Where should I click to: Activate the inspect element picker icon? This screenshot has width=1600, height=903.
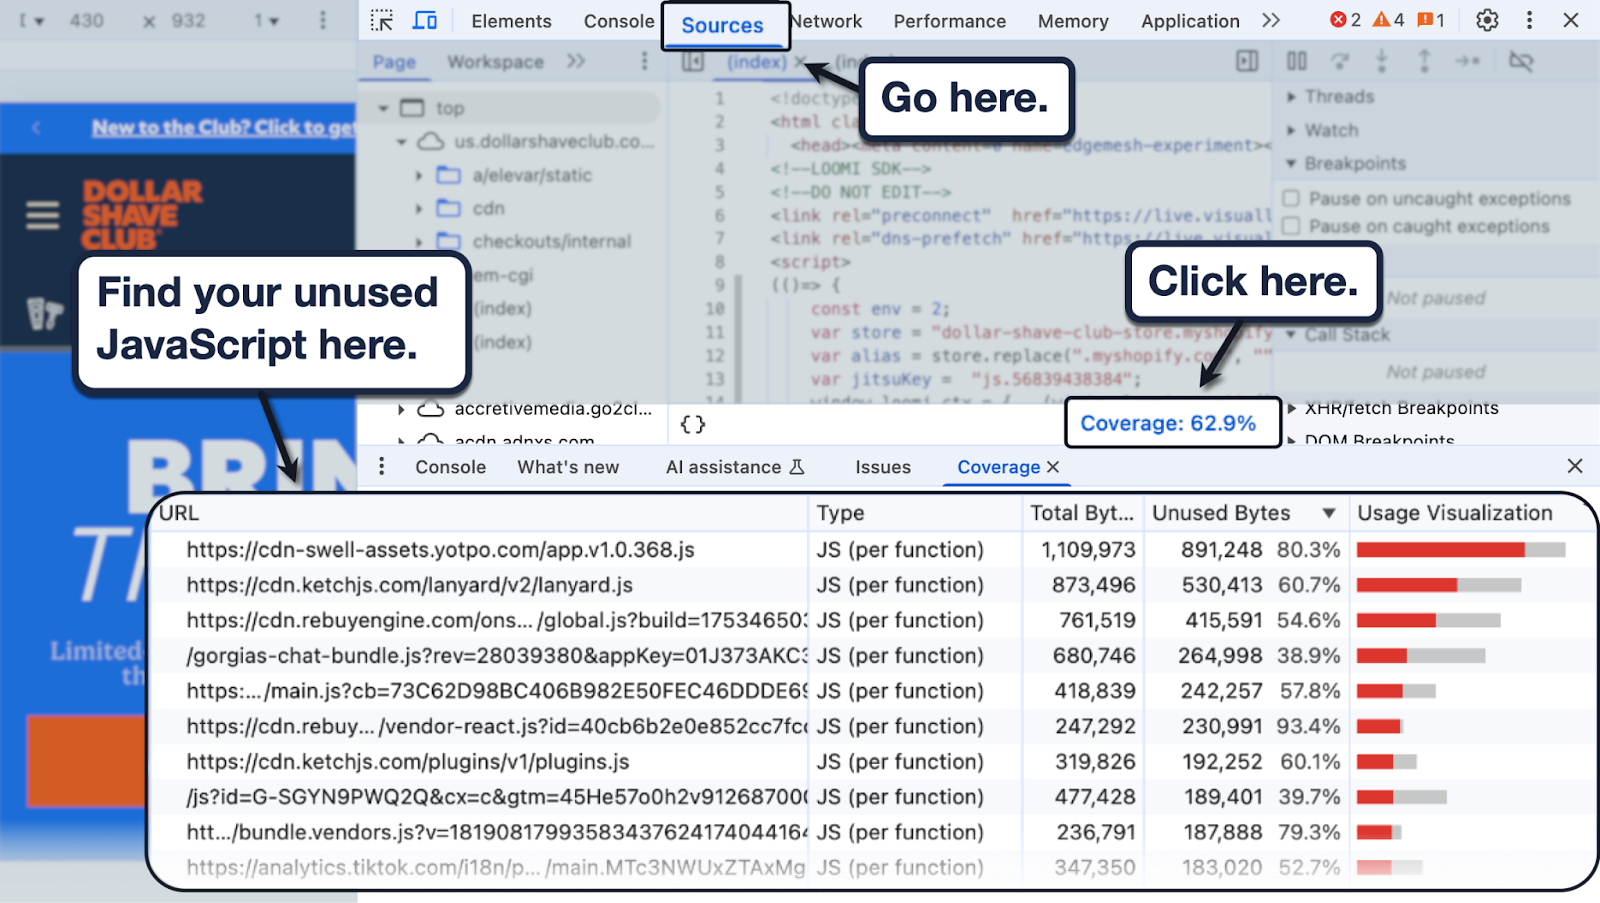pyautogui.click(x=382, y=21)
